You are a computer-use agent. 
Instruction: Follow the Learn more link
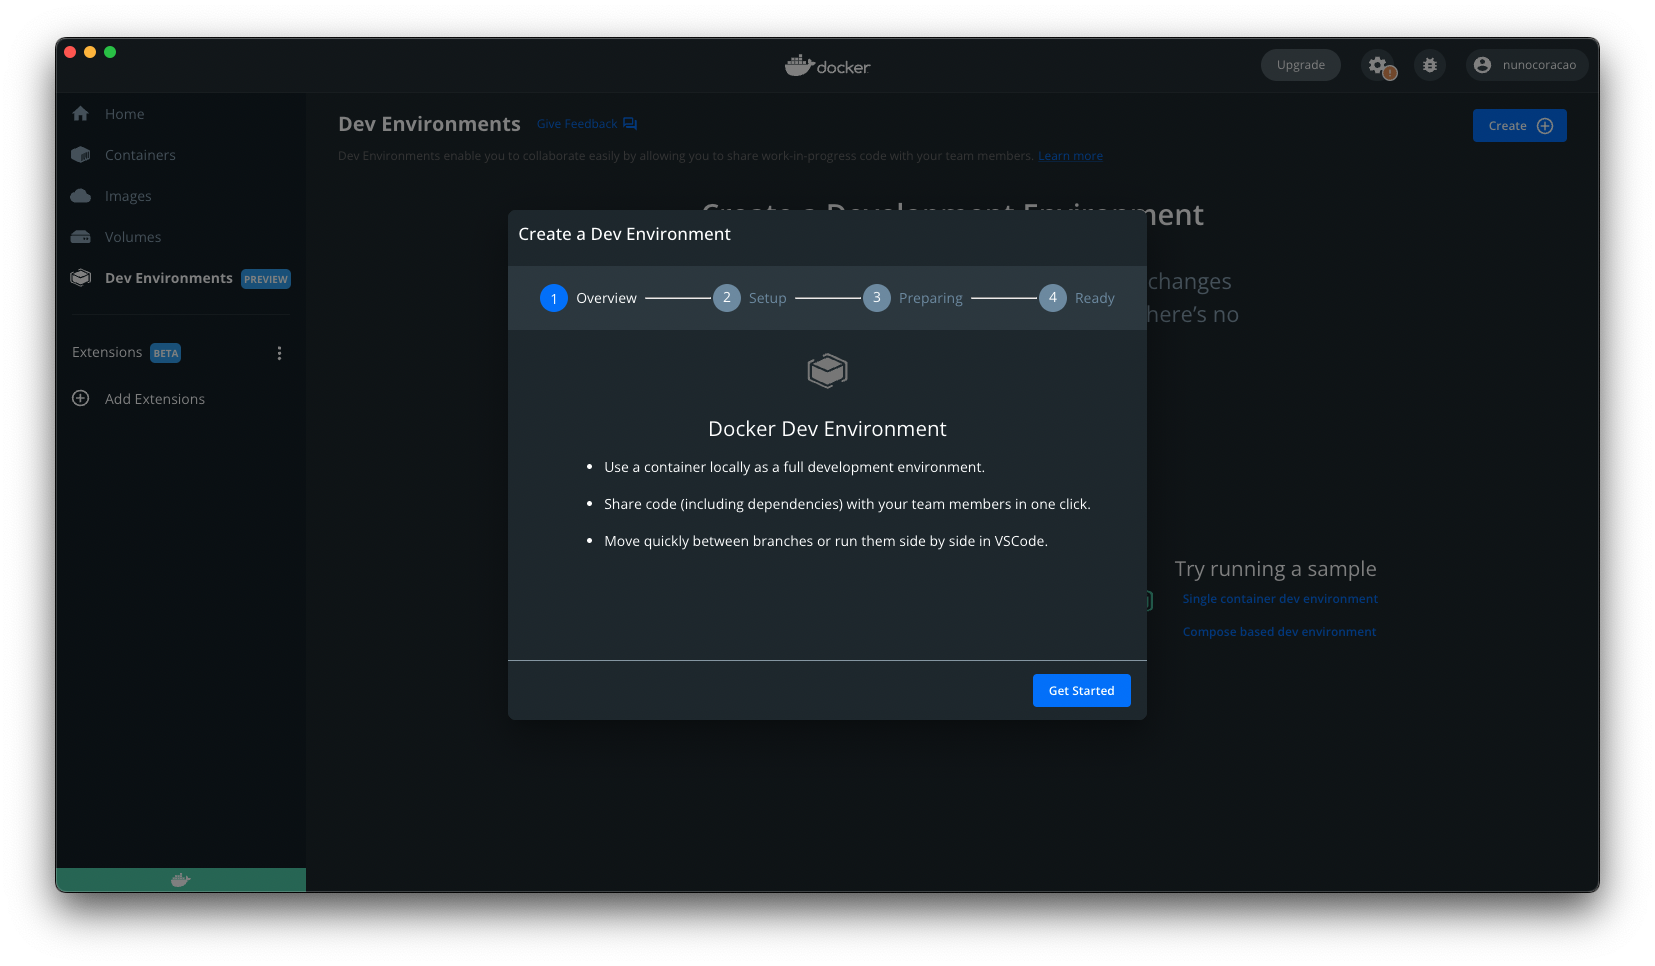(x=1070, y=156)
